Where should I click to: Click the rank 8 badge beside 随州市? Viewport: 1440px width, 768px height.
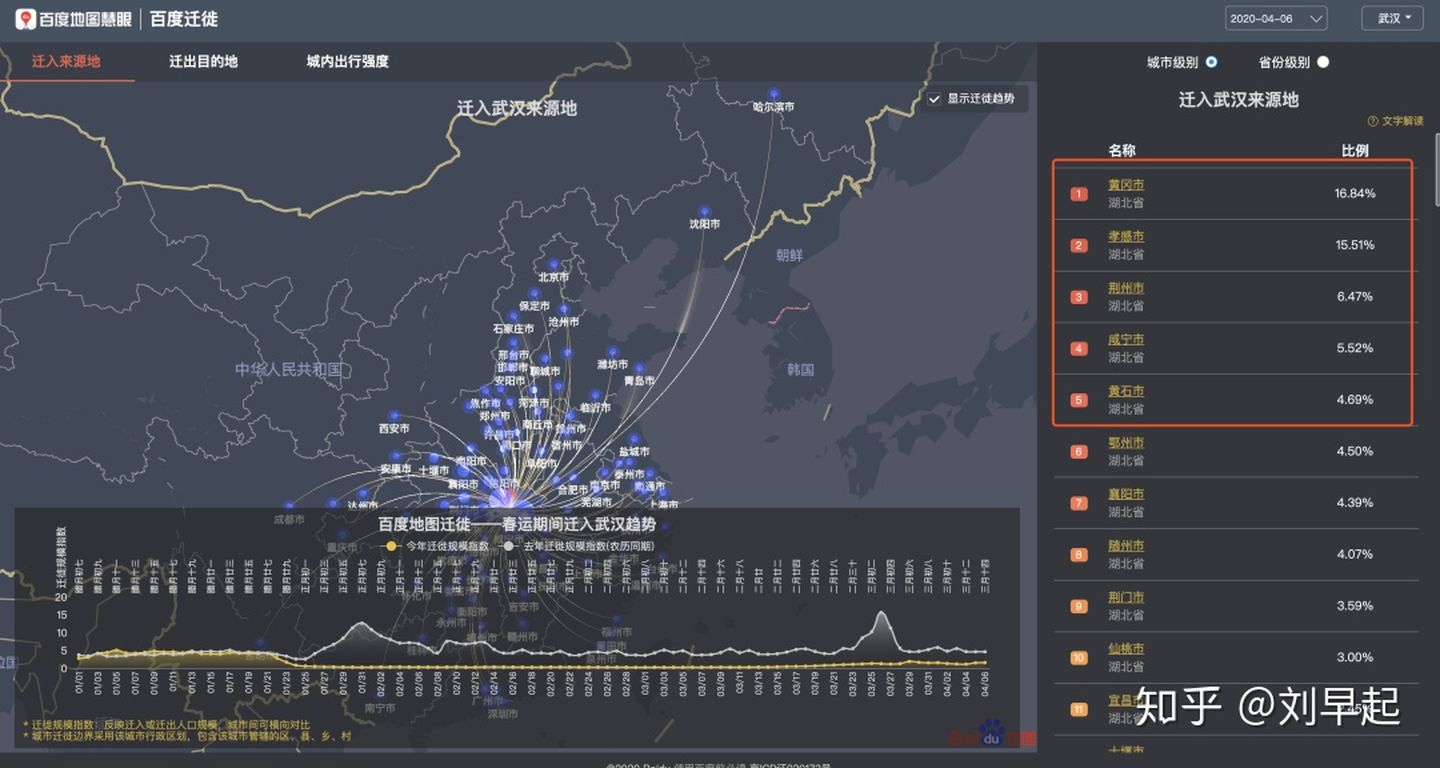pos(1079,555)
